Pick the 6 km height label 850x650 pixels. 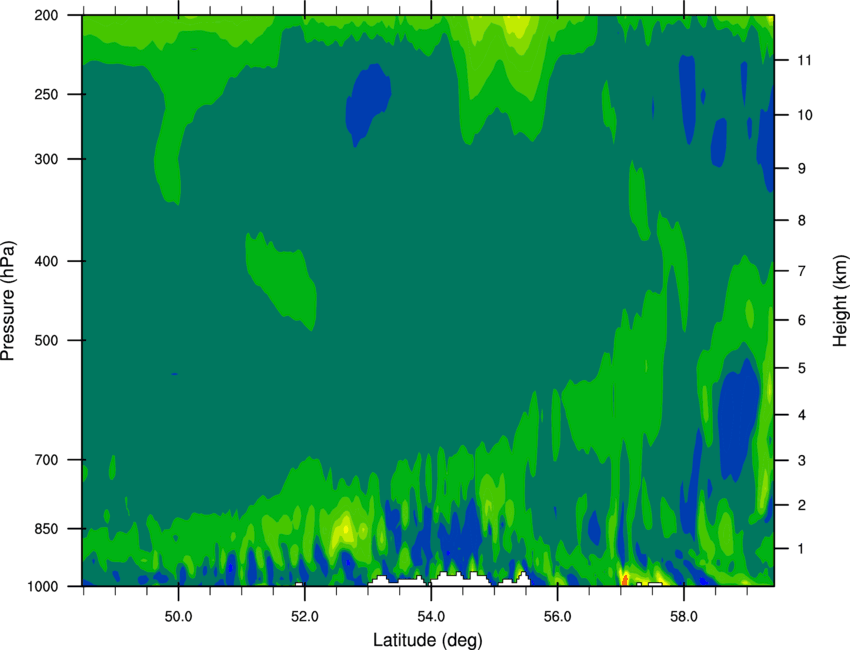(802, 320)
